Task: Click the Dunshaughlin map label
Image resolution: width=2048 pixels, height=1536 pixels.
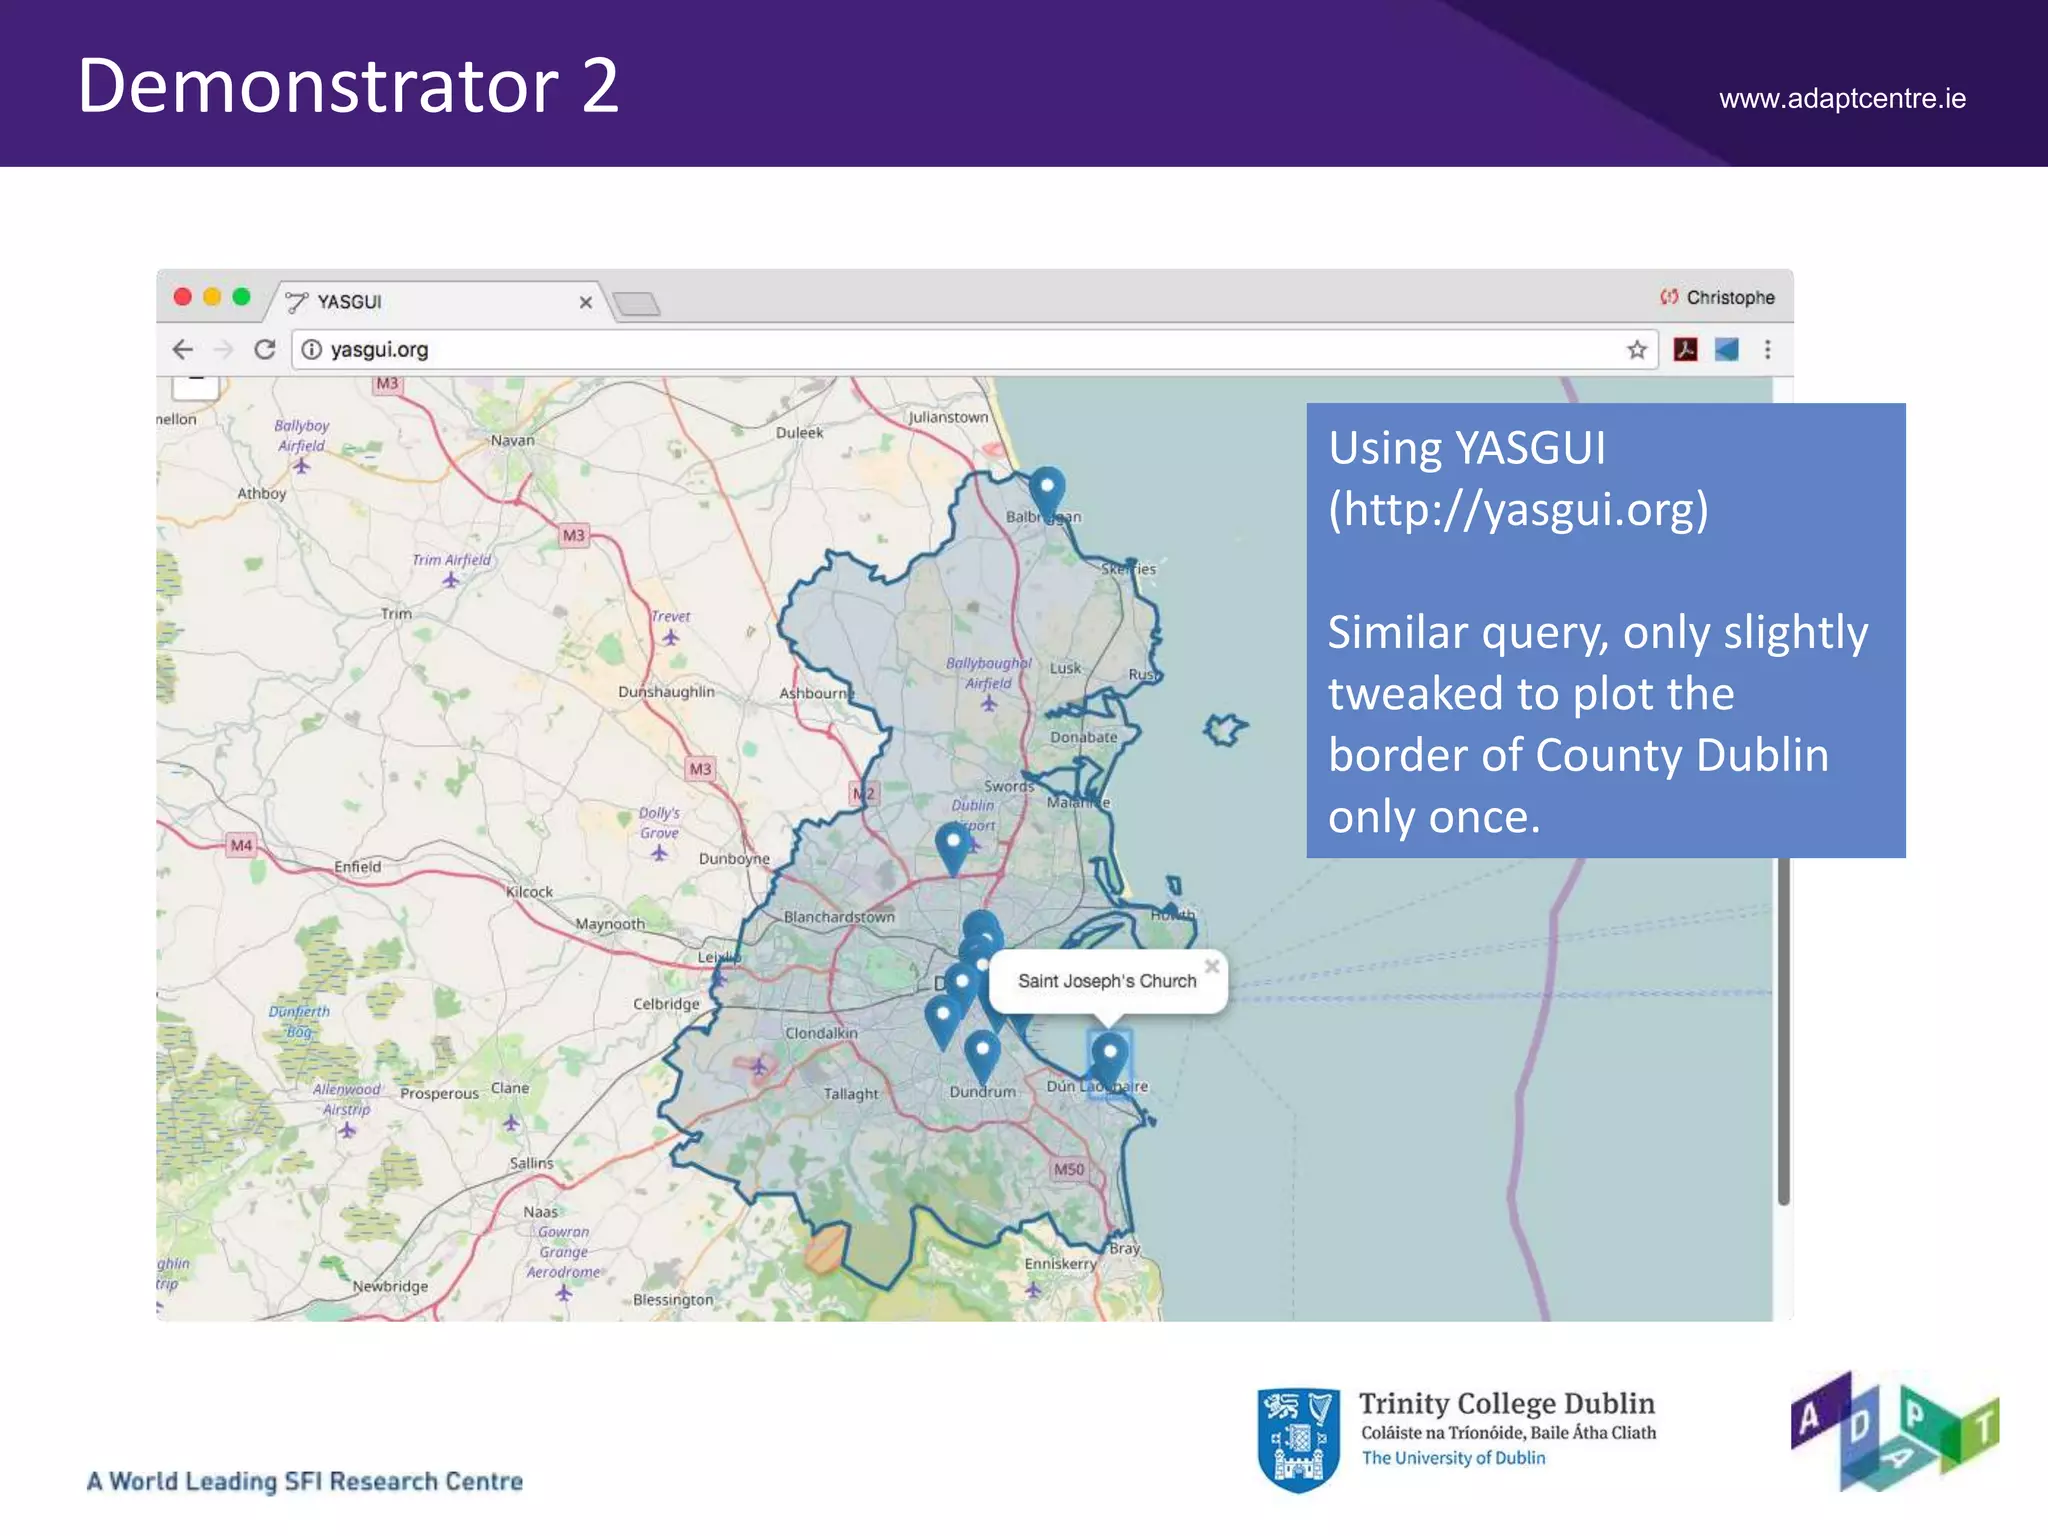Action: click(666, 692)
